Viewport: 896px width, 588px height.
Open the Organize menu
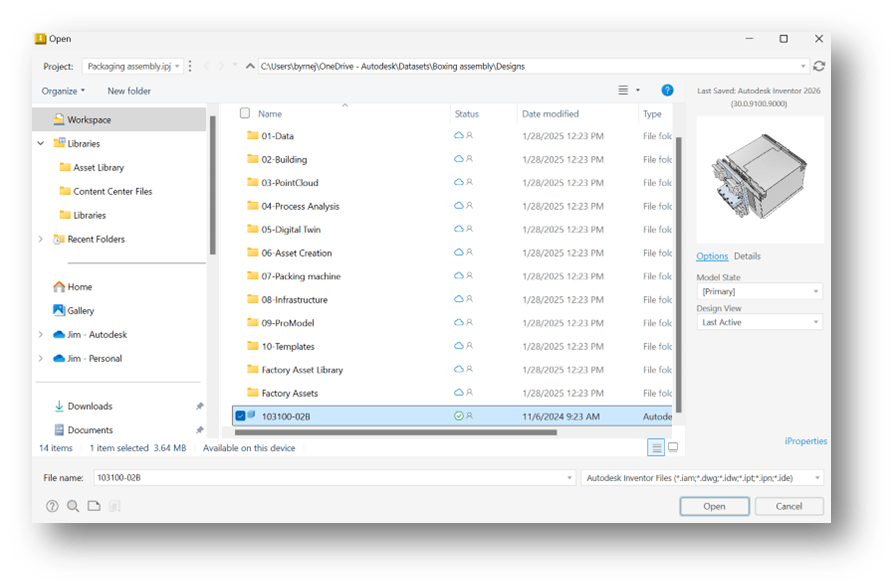[x=64, y=91]
